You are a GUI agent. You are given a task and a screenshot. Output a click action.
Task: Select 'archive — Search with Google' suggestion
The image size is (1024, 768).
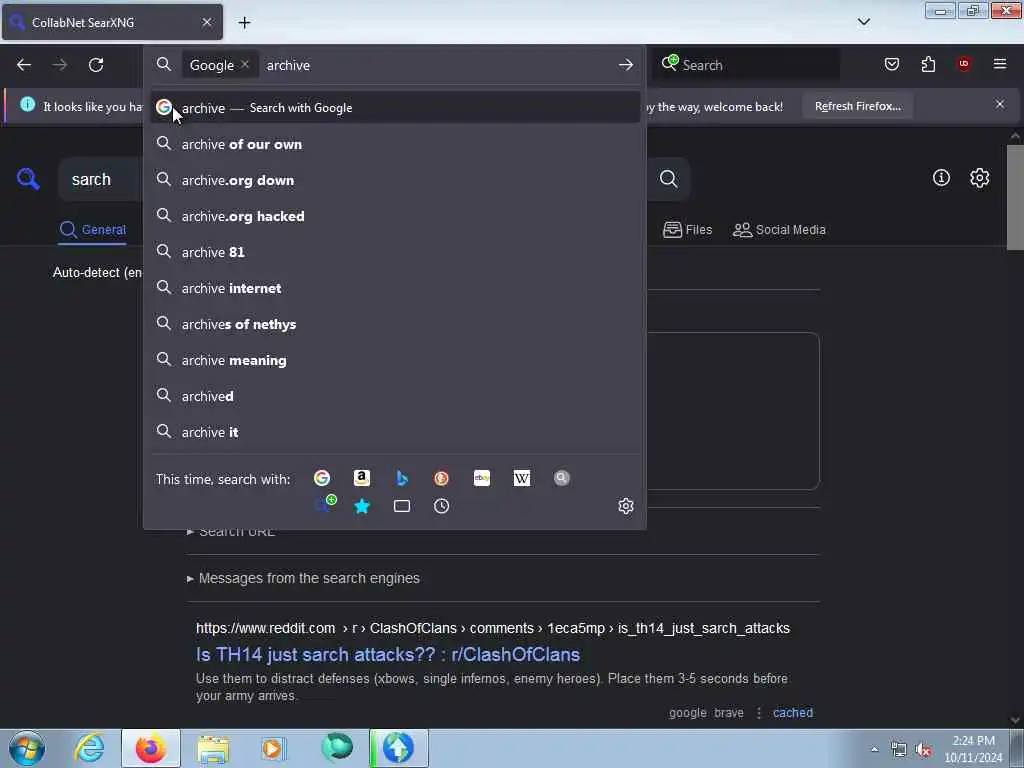pyautogui.click(x=395, y=108)
